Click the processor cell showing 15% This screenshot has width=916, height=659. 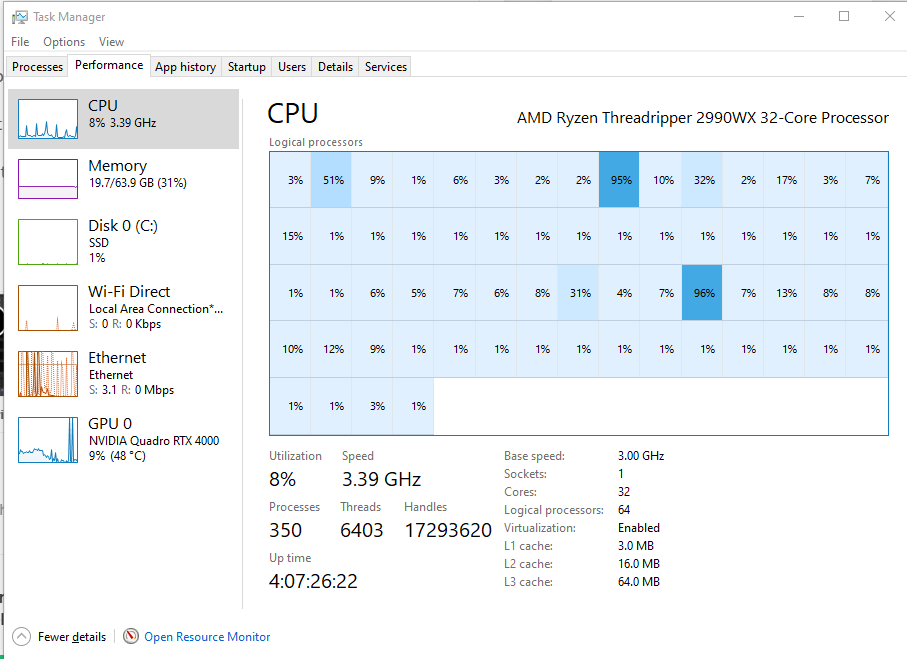click(290, 236)
